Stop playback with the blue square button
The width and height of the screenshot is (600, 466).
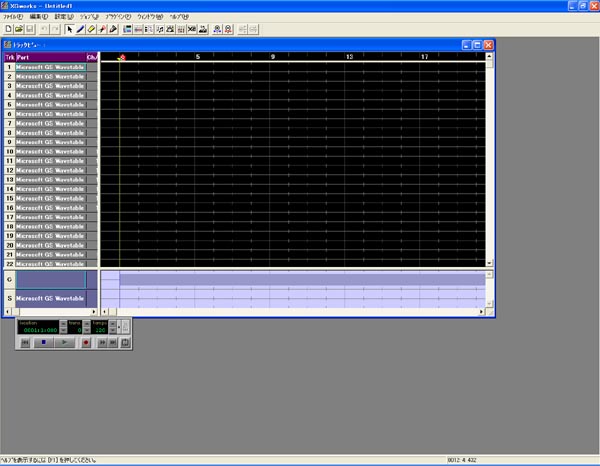(x=43, y=342)
